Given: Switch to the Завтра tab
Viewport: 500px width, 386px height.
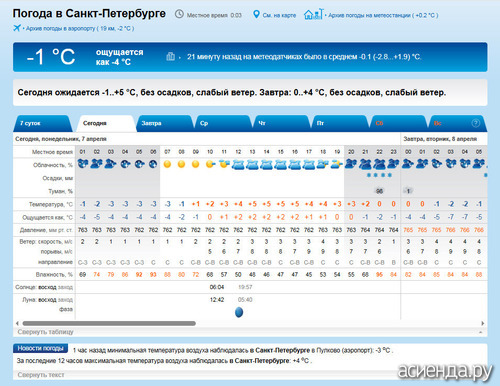Looking at the screenshot, I should point(165,123).
